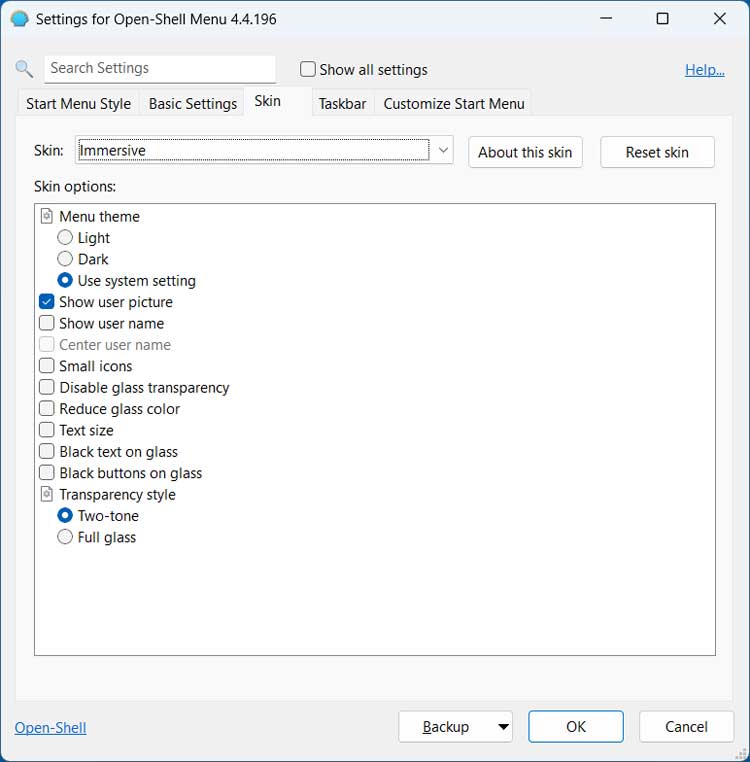Maximize the settings window
The height and width of the screenshot is (762, 750).
click(662, 19)
